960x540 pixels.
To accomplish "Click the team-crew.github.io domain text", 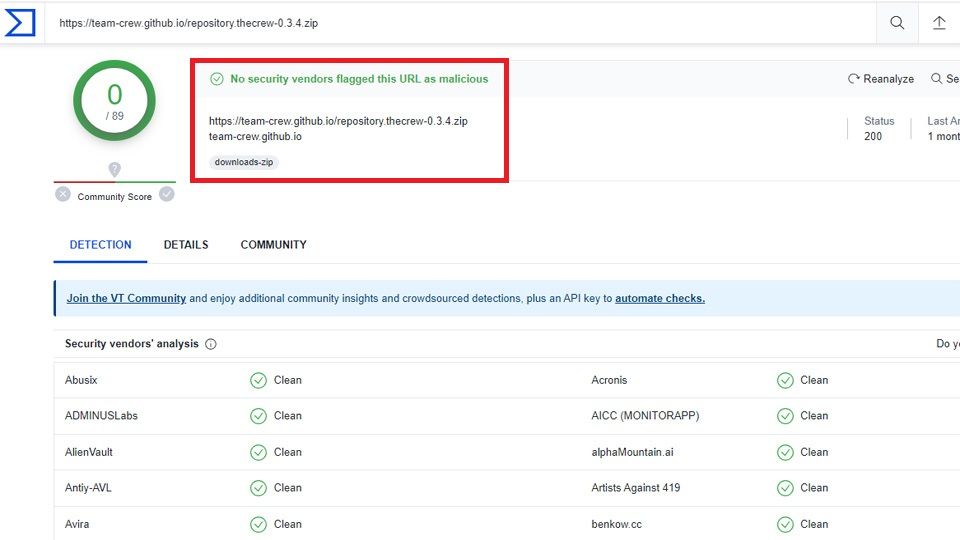I will pyautogui.click(x=255, y=137).
